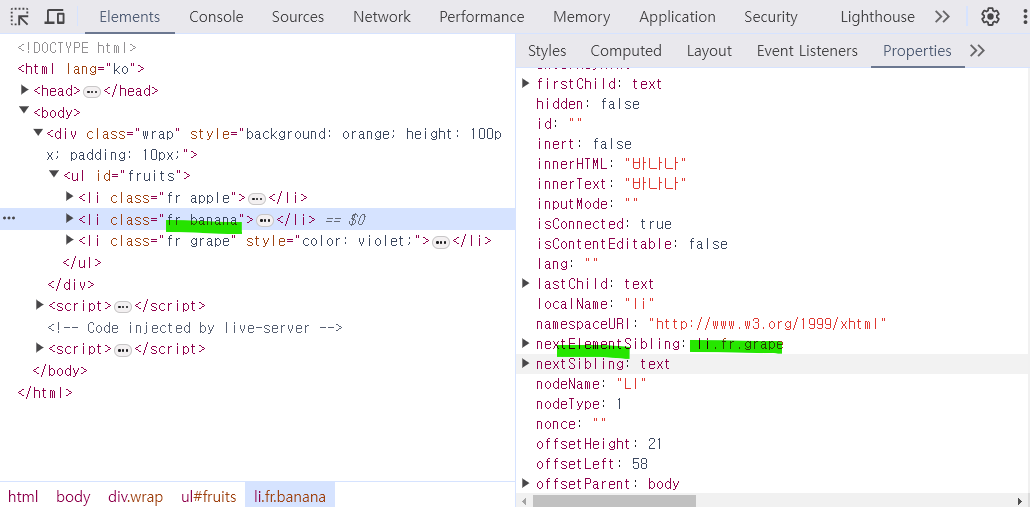Image resolution: width=1030 pixels, height=507 pixels.
Task: Click the horizontal scrollbar thumb in Properties
Action: (614, 501)
